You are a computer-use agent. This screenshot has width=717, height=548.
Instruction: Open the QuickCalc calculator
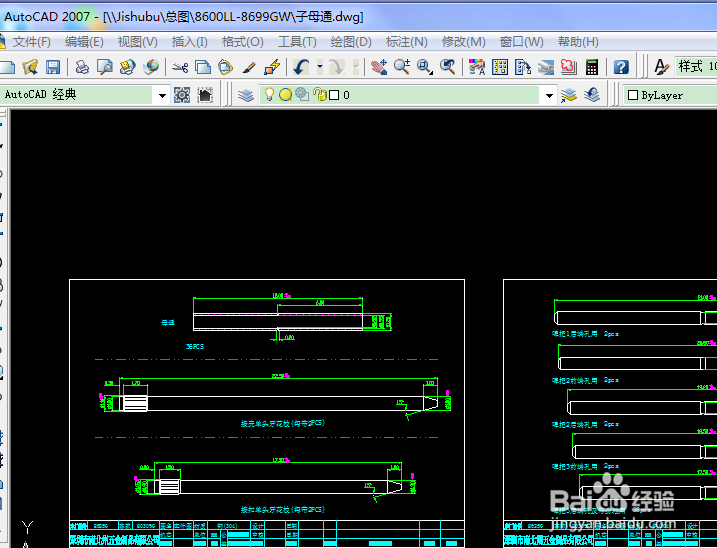point(592,67)
